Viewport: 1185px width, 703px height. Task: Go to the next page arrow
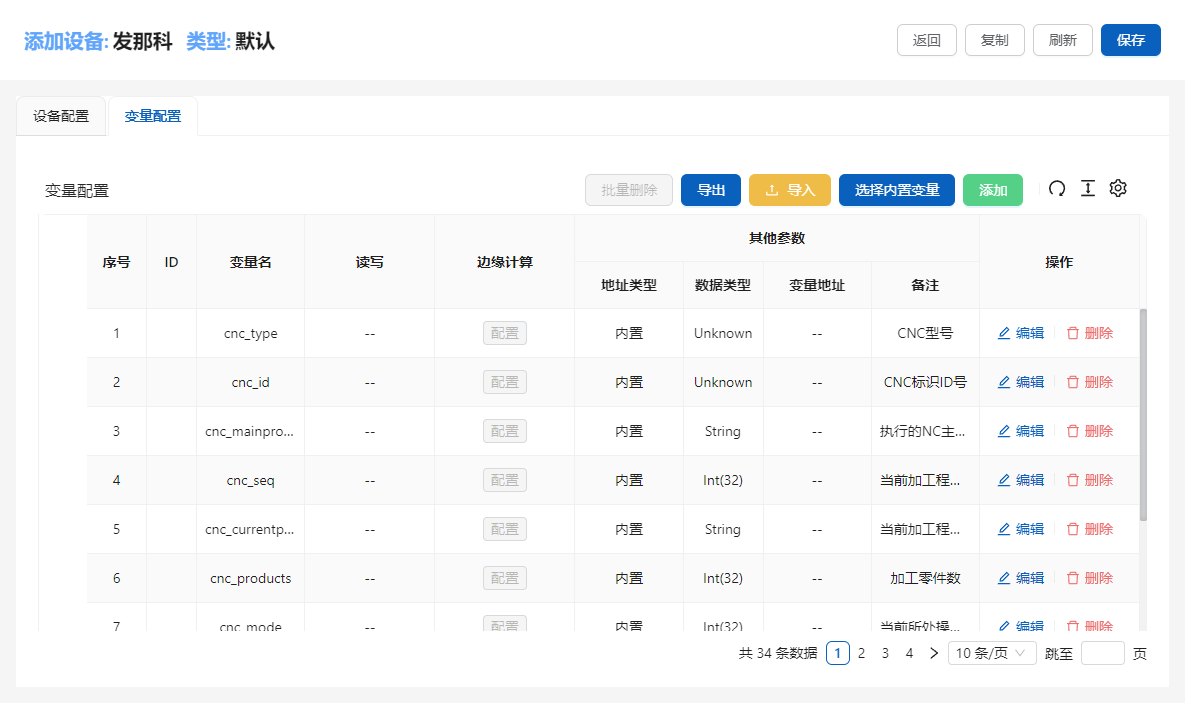click(x=934, y=653)
